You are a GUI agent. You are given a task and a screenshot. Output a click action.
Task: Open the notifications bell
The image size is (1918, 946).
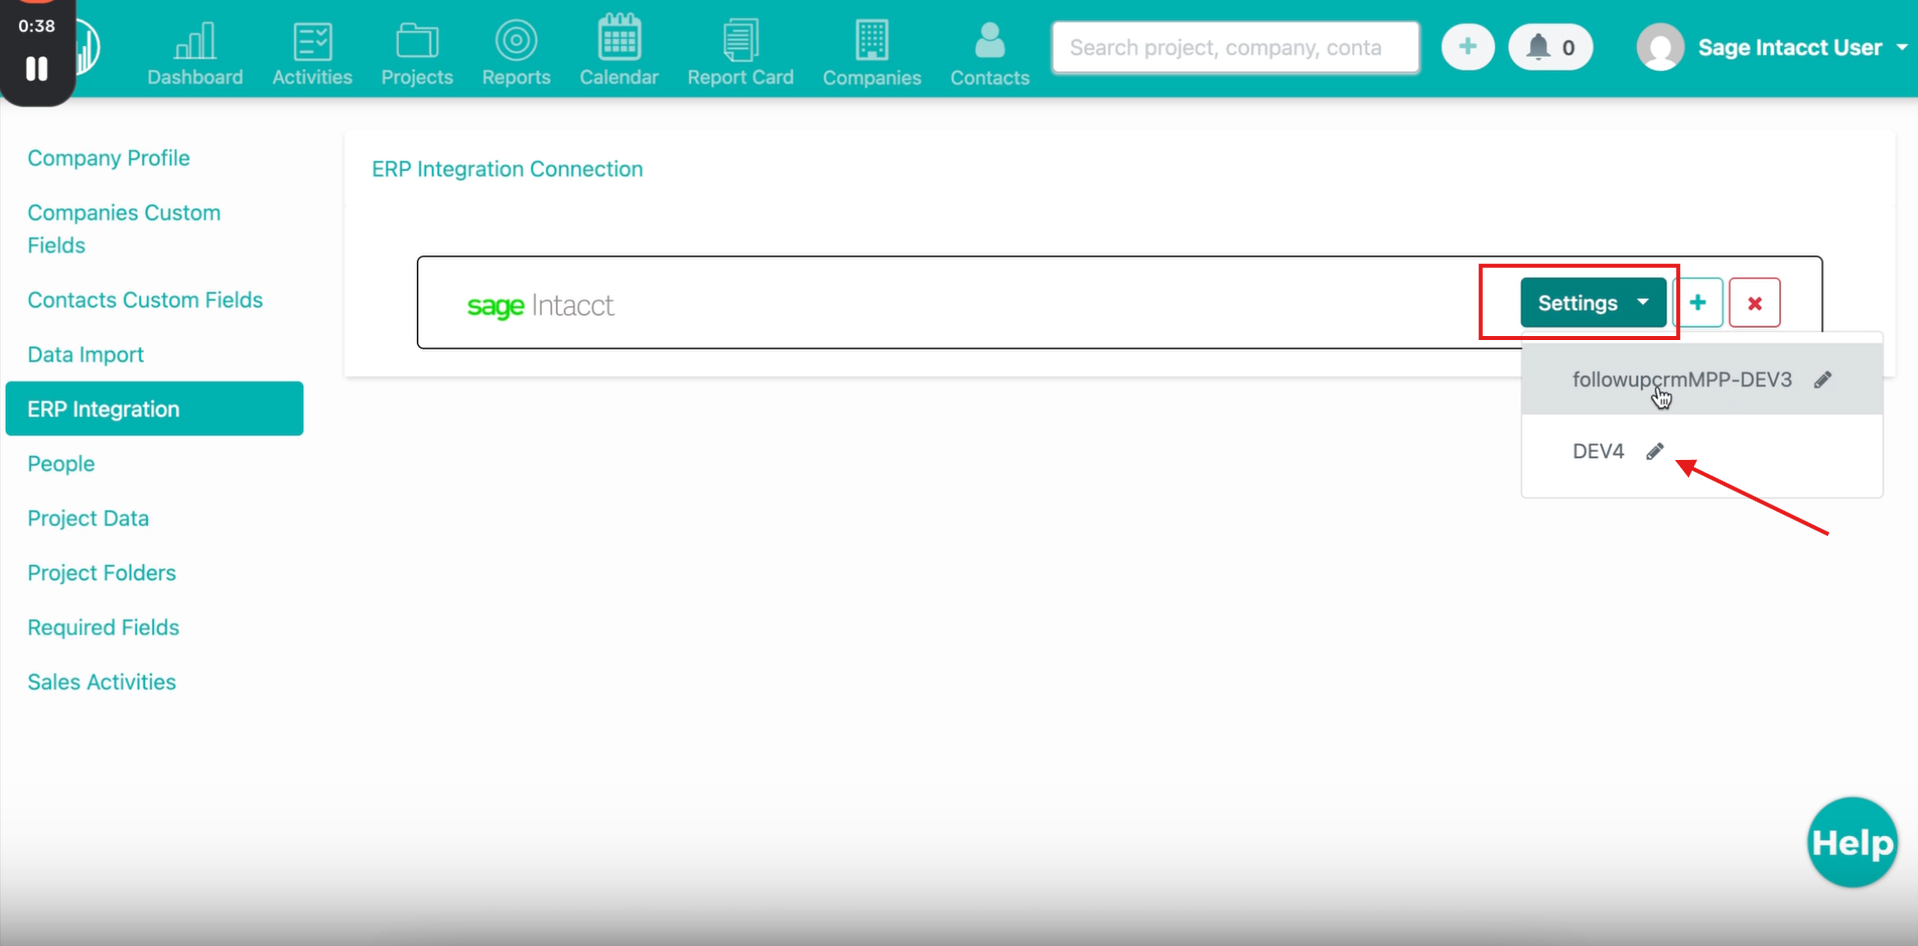tap(1549, 48)
